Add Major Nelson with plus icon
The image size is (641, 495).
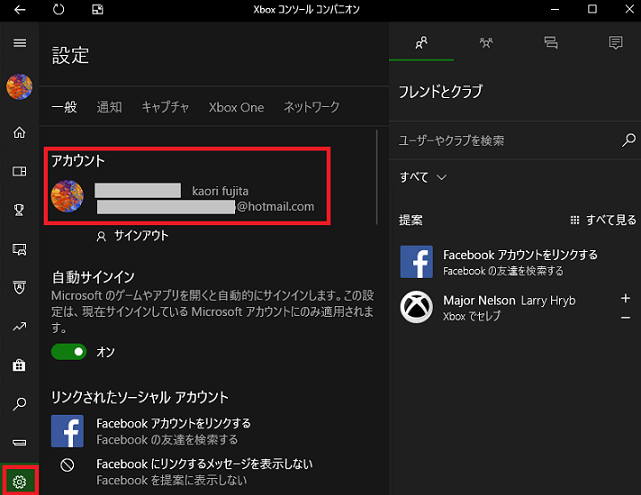click(x=625, y=298)
